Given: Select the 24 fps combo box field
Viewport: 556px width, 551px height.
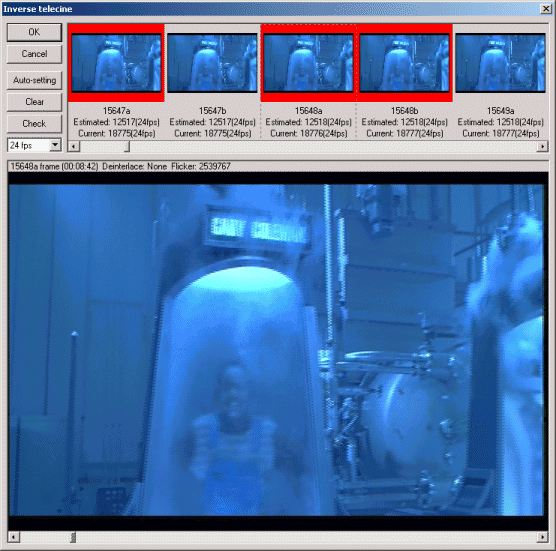Looking at the screenshot, I should 34,145.
